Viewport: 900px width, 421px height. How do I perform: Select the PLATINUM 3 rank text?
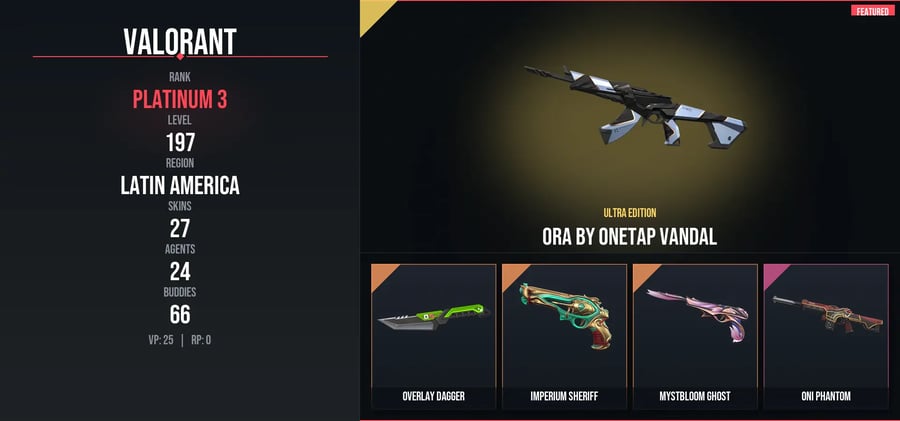[x=180, y=100]
